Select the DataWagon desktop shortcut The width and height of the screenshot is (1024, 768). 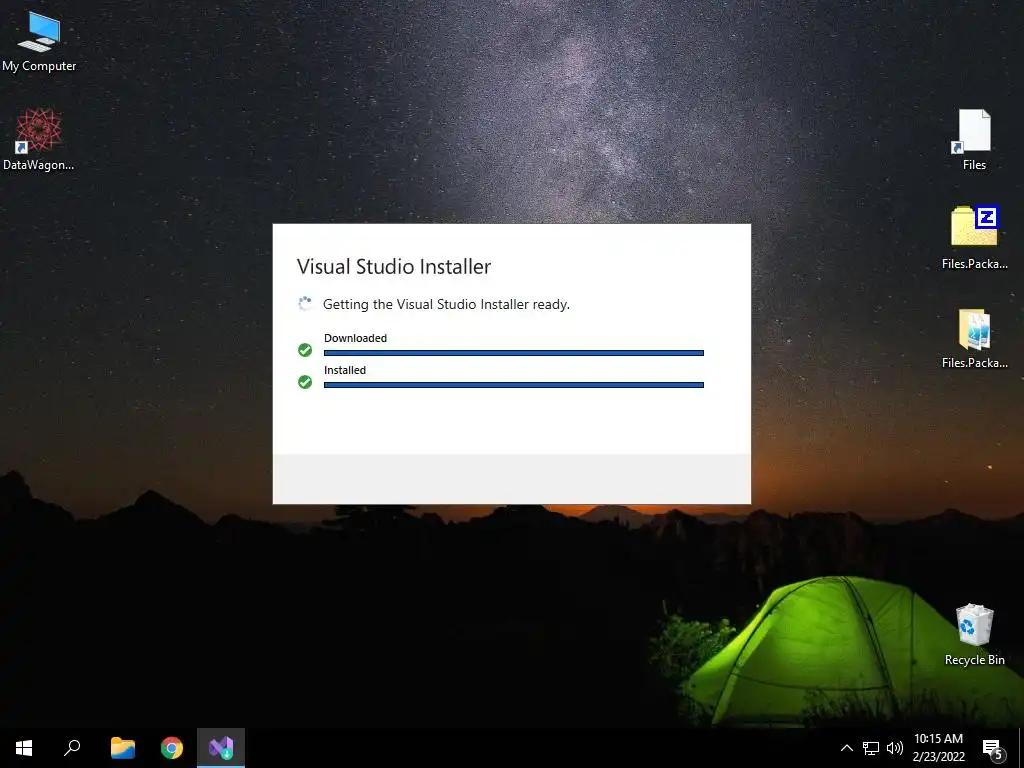(x=39, y=139)
